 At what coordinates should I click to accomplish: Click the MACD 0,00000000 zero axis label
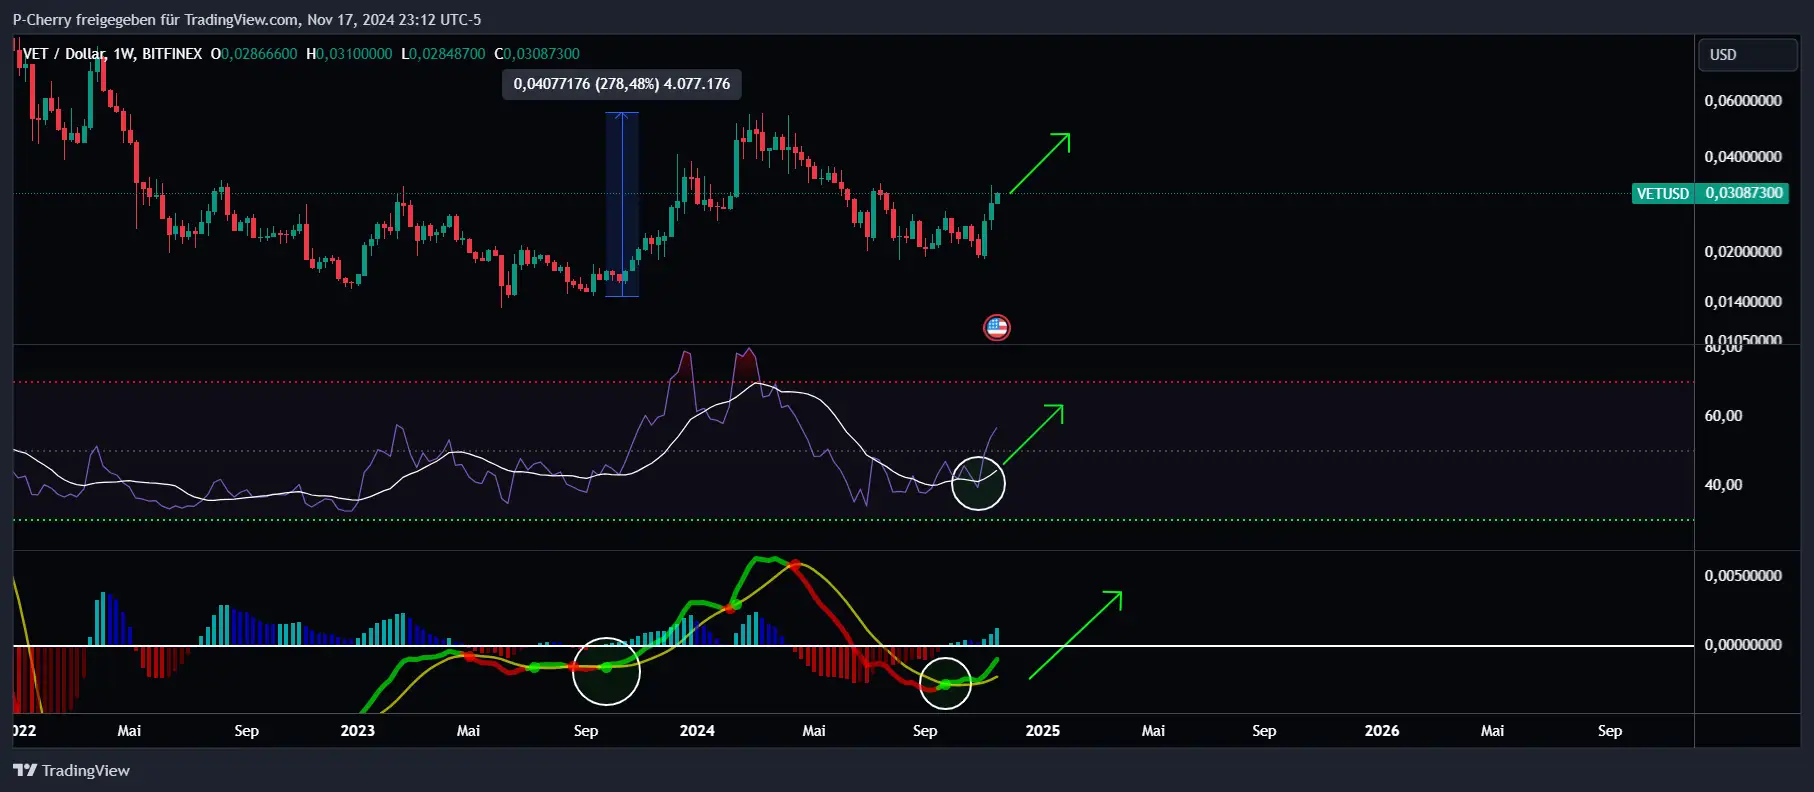coord(1743,645)
